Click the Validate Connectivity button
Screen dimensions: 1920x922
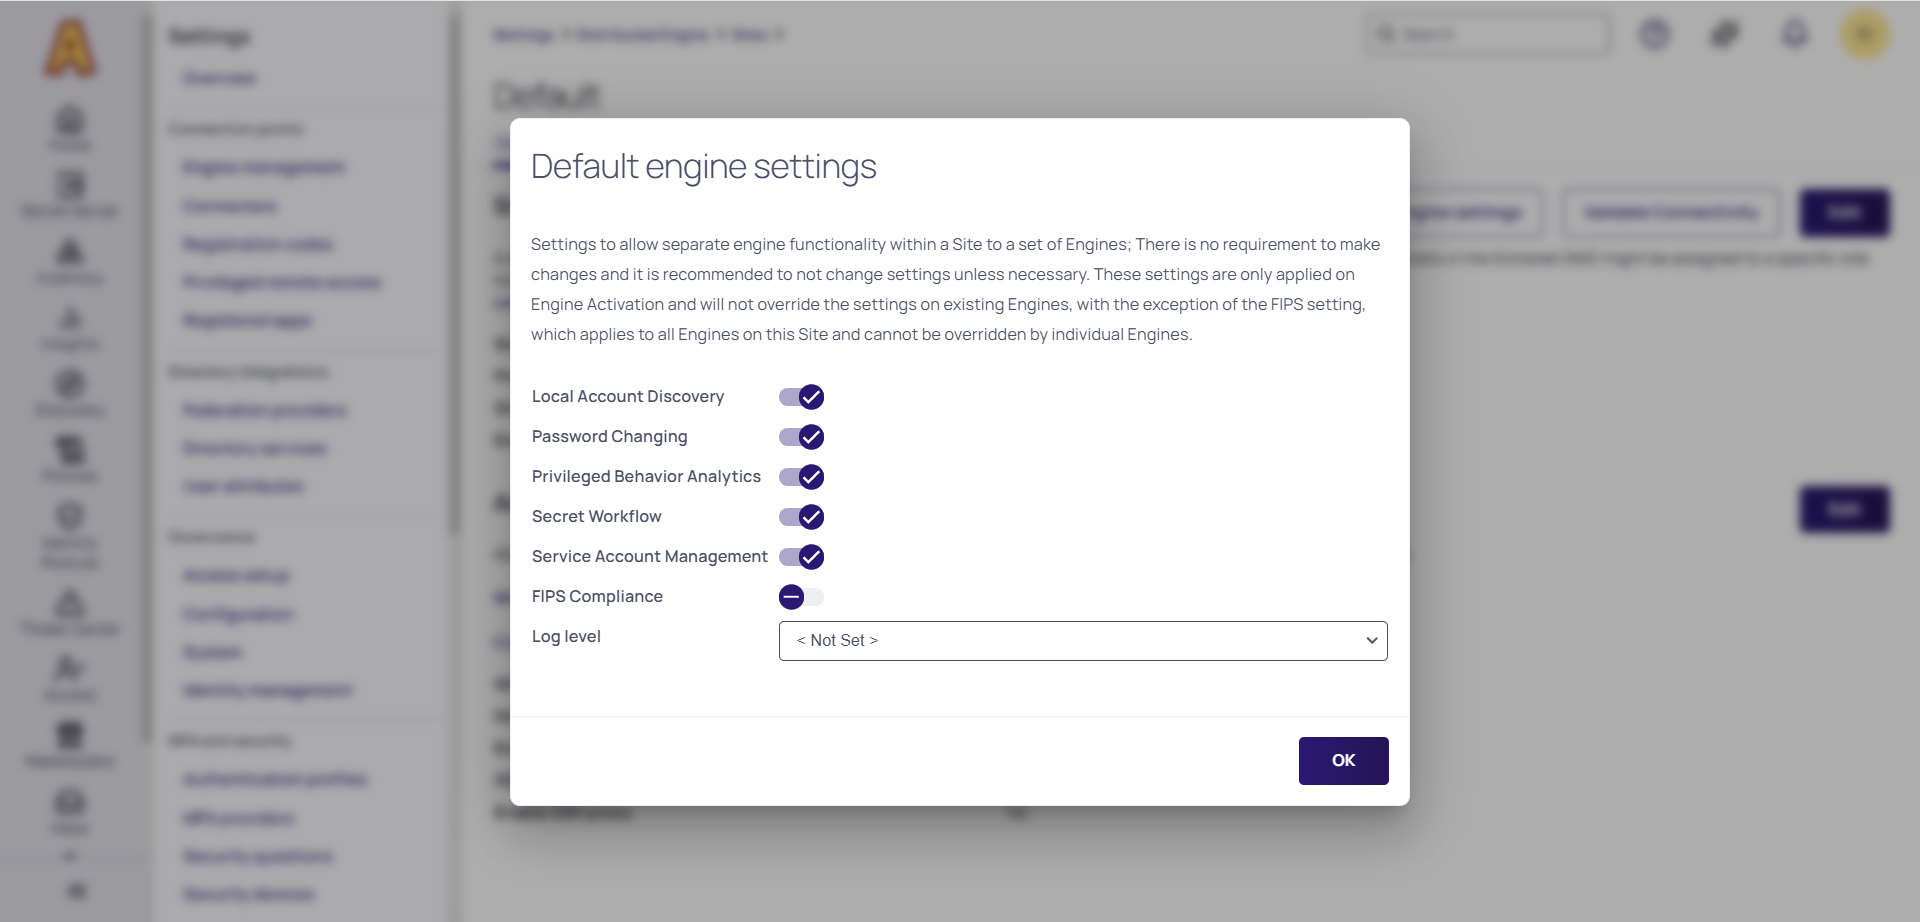[x=1670, y=212]
